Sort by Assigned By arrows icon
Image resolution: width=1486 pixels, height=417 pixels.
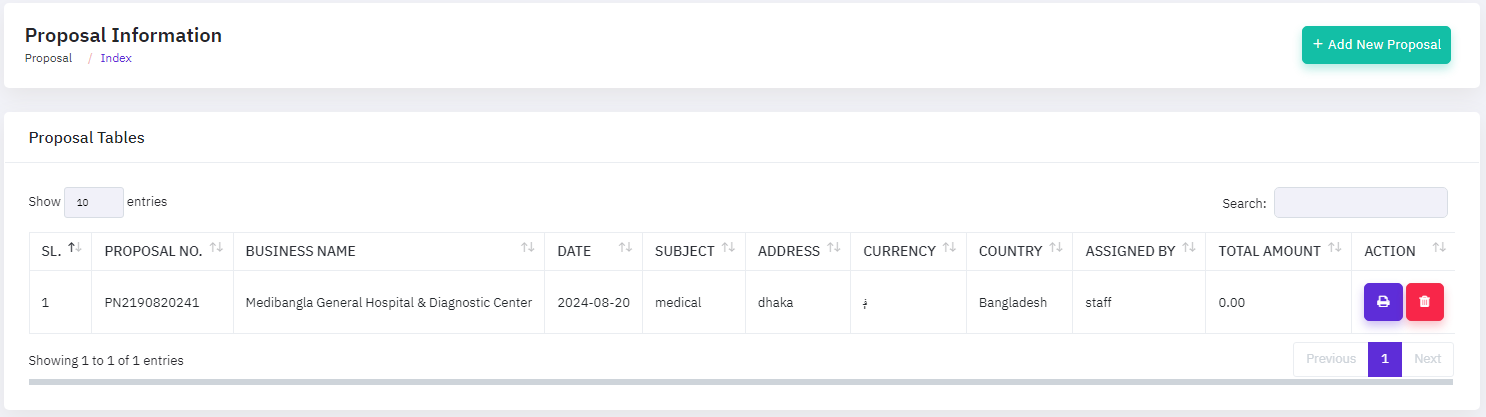[1188, 248]
